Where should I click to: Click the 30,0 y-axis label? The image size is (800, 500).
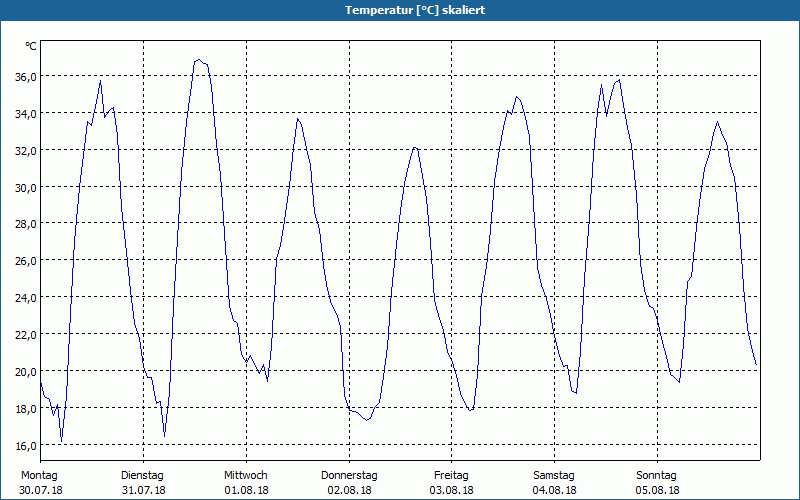pos(26,187)
